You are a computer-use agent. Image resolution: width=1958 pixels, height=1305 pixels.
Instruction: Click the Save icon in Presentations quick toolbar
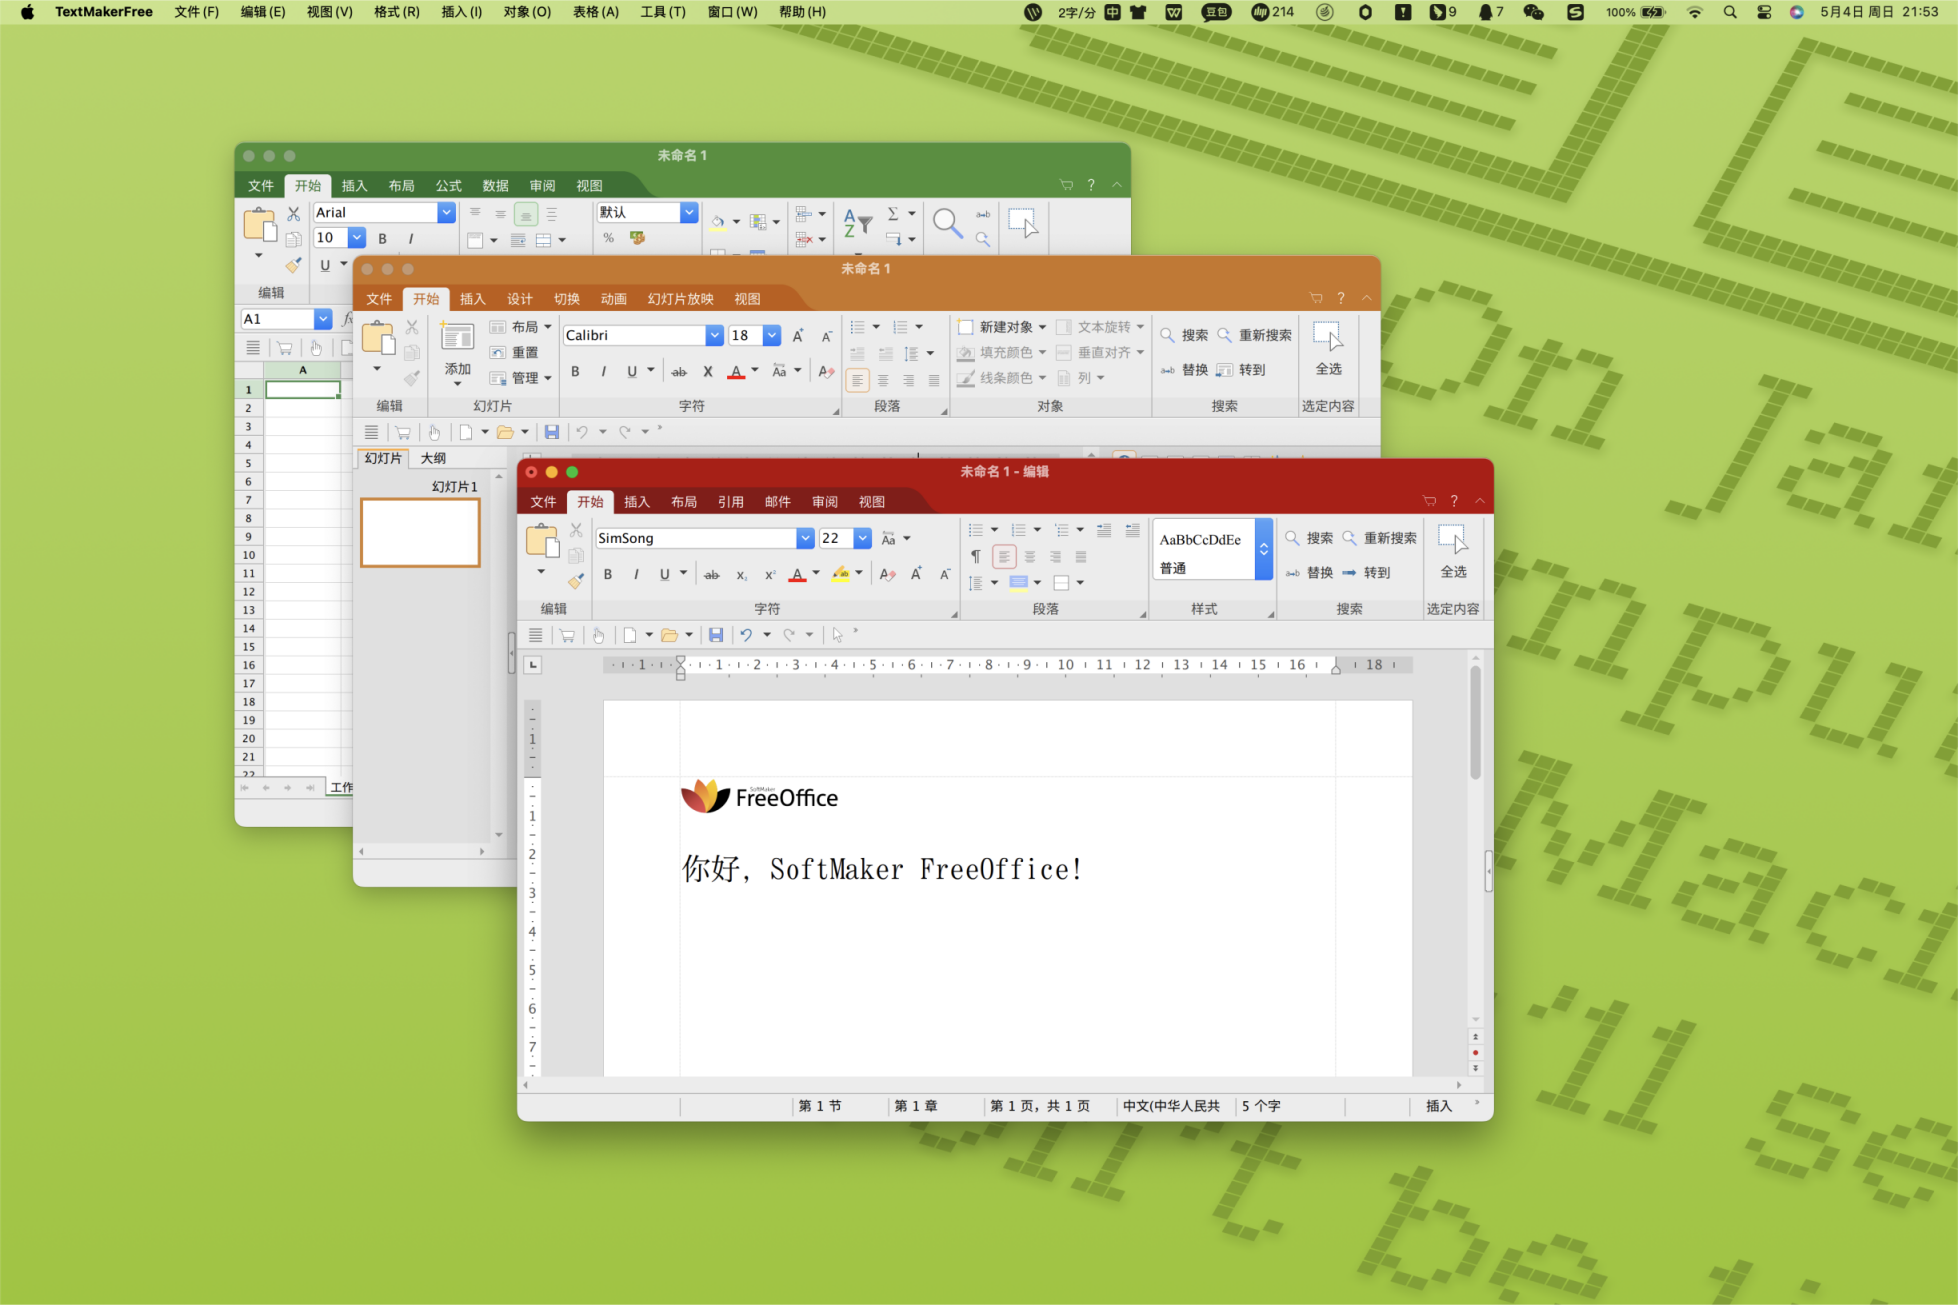(x=552, y=432)
